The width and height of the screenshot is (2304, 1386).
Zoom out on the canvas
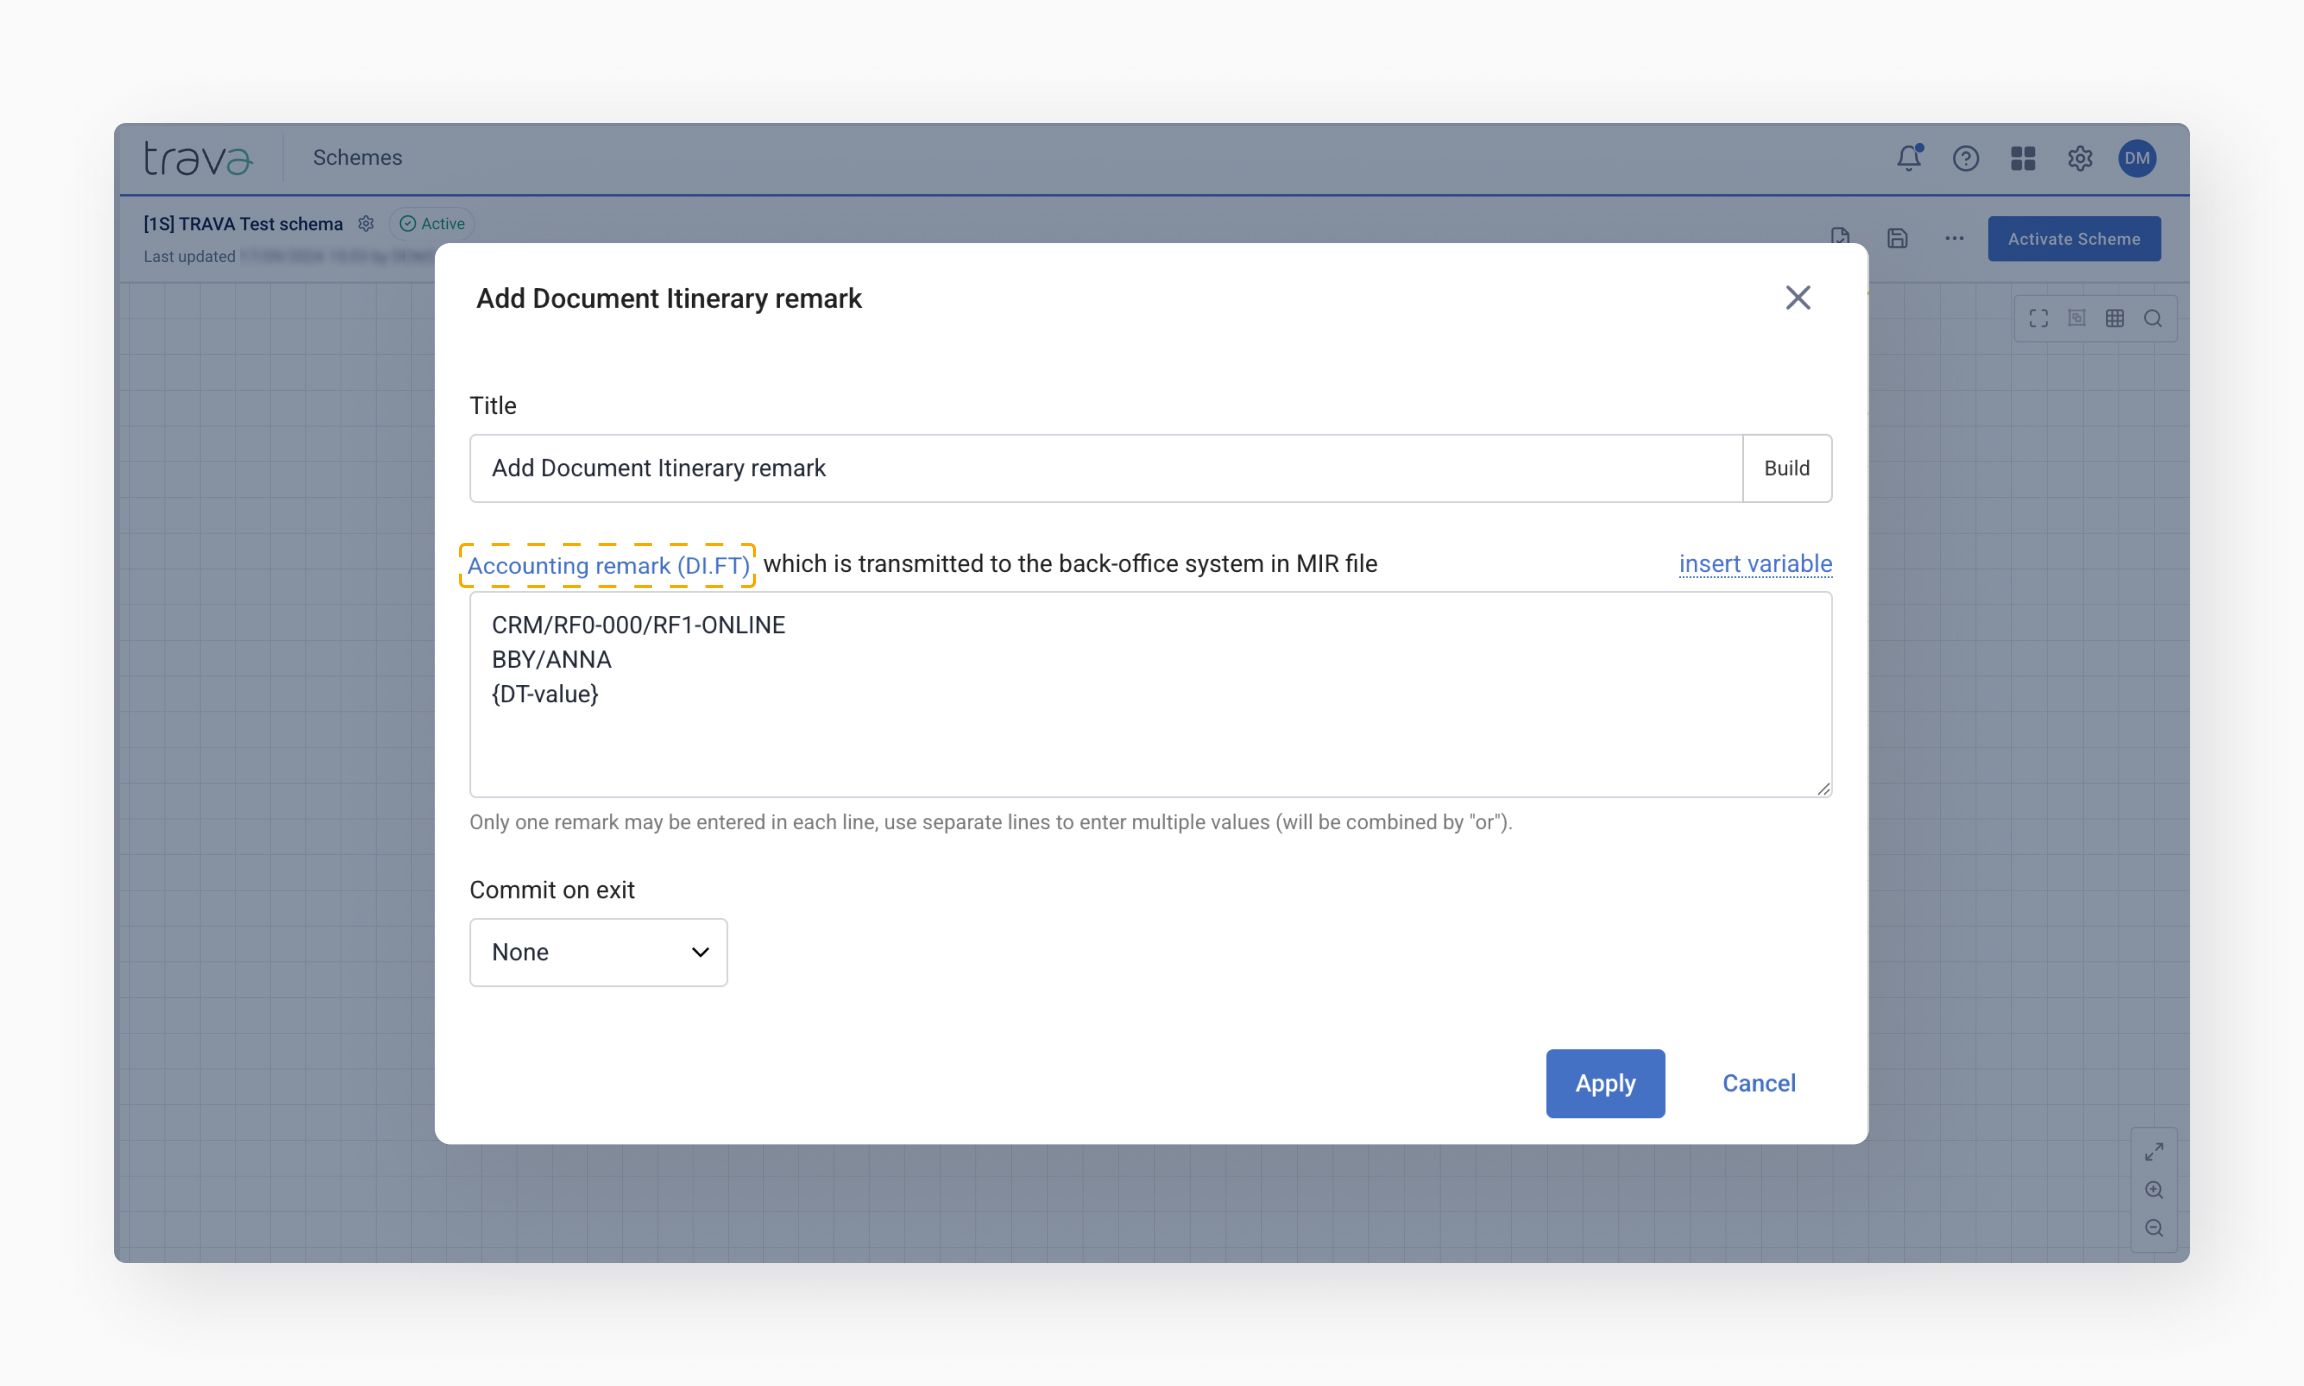click(x=2154, y=1228)
